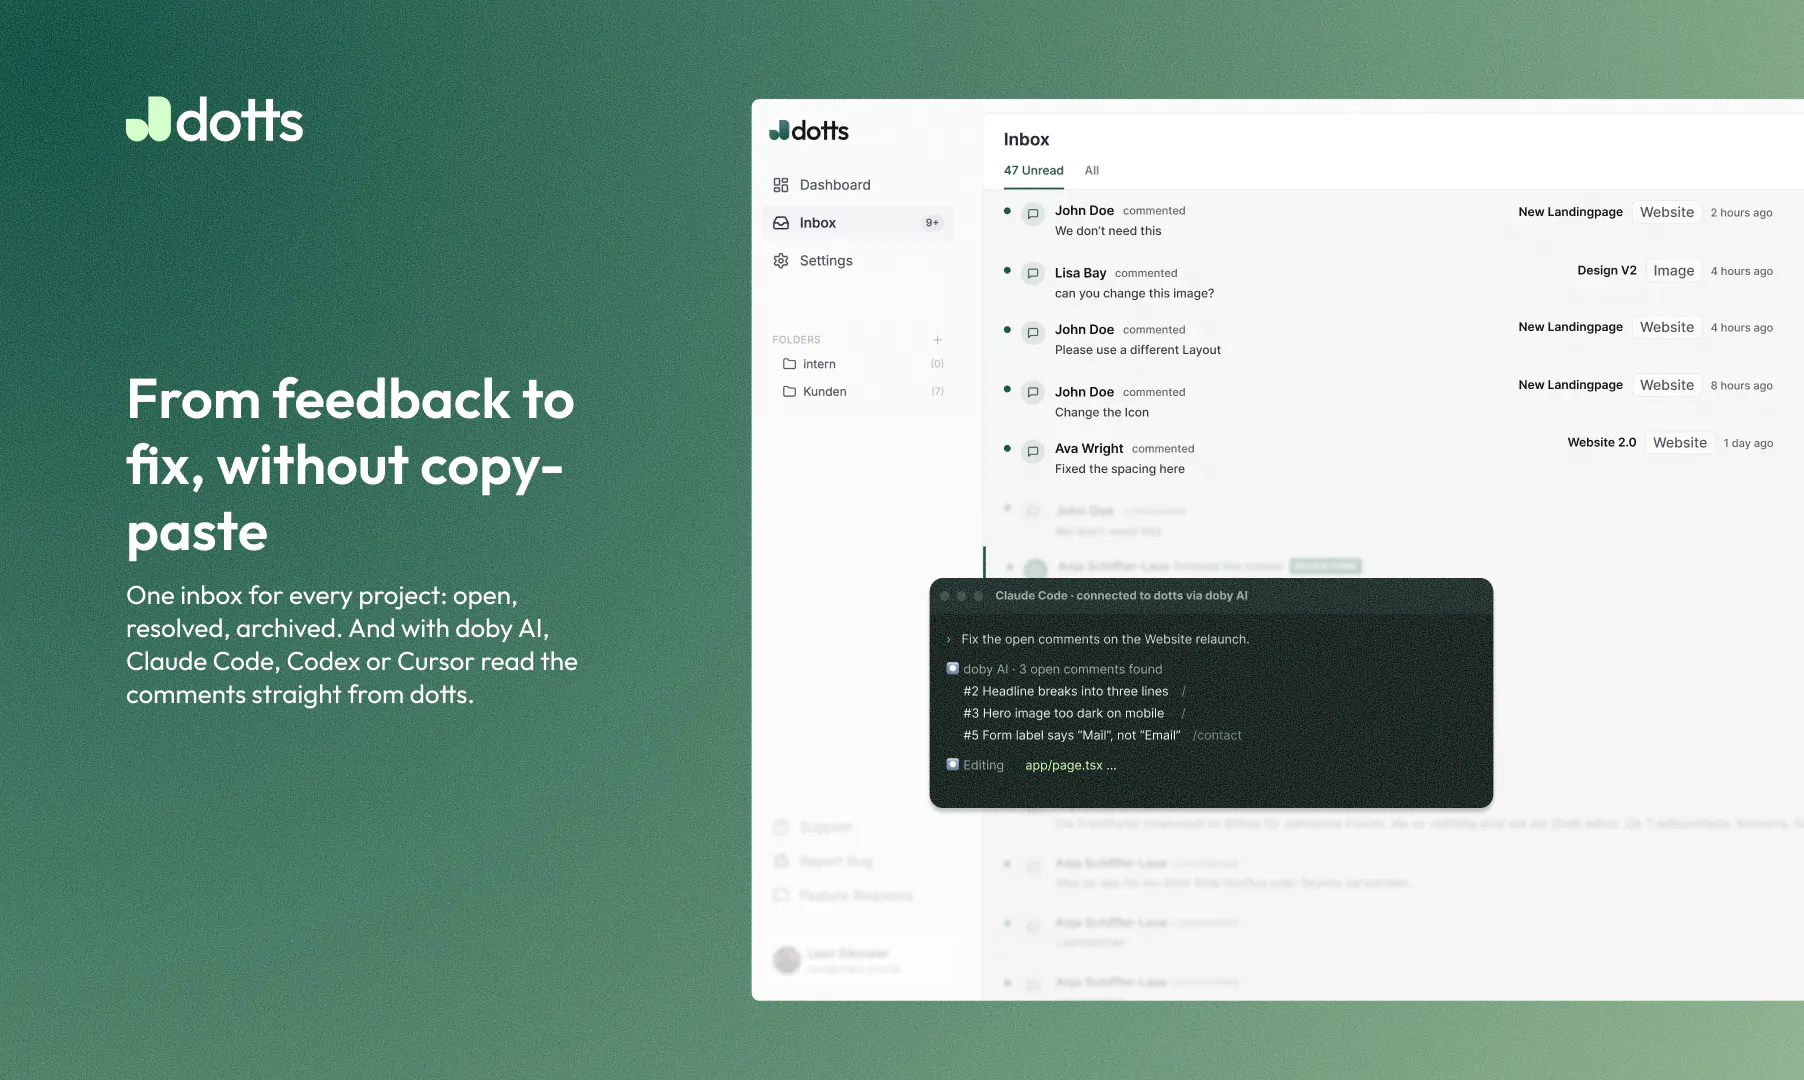The image size is (1804, 1080).
Task: Click the Inbox page heading
Action: [1026, 140]
